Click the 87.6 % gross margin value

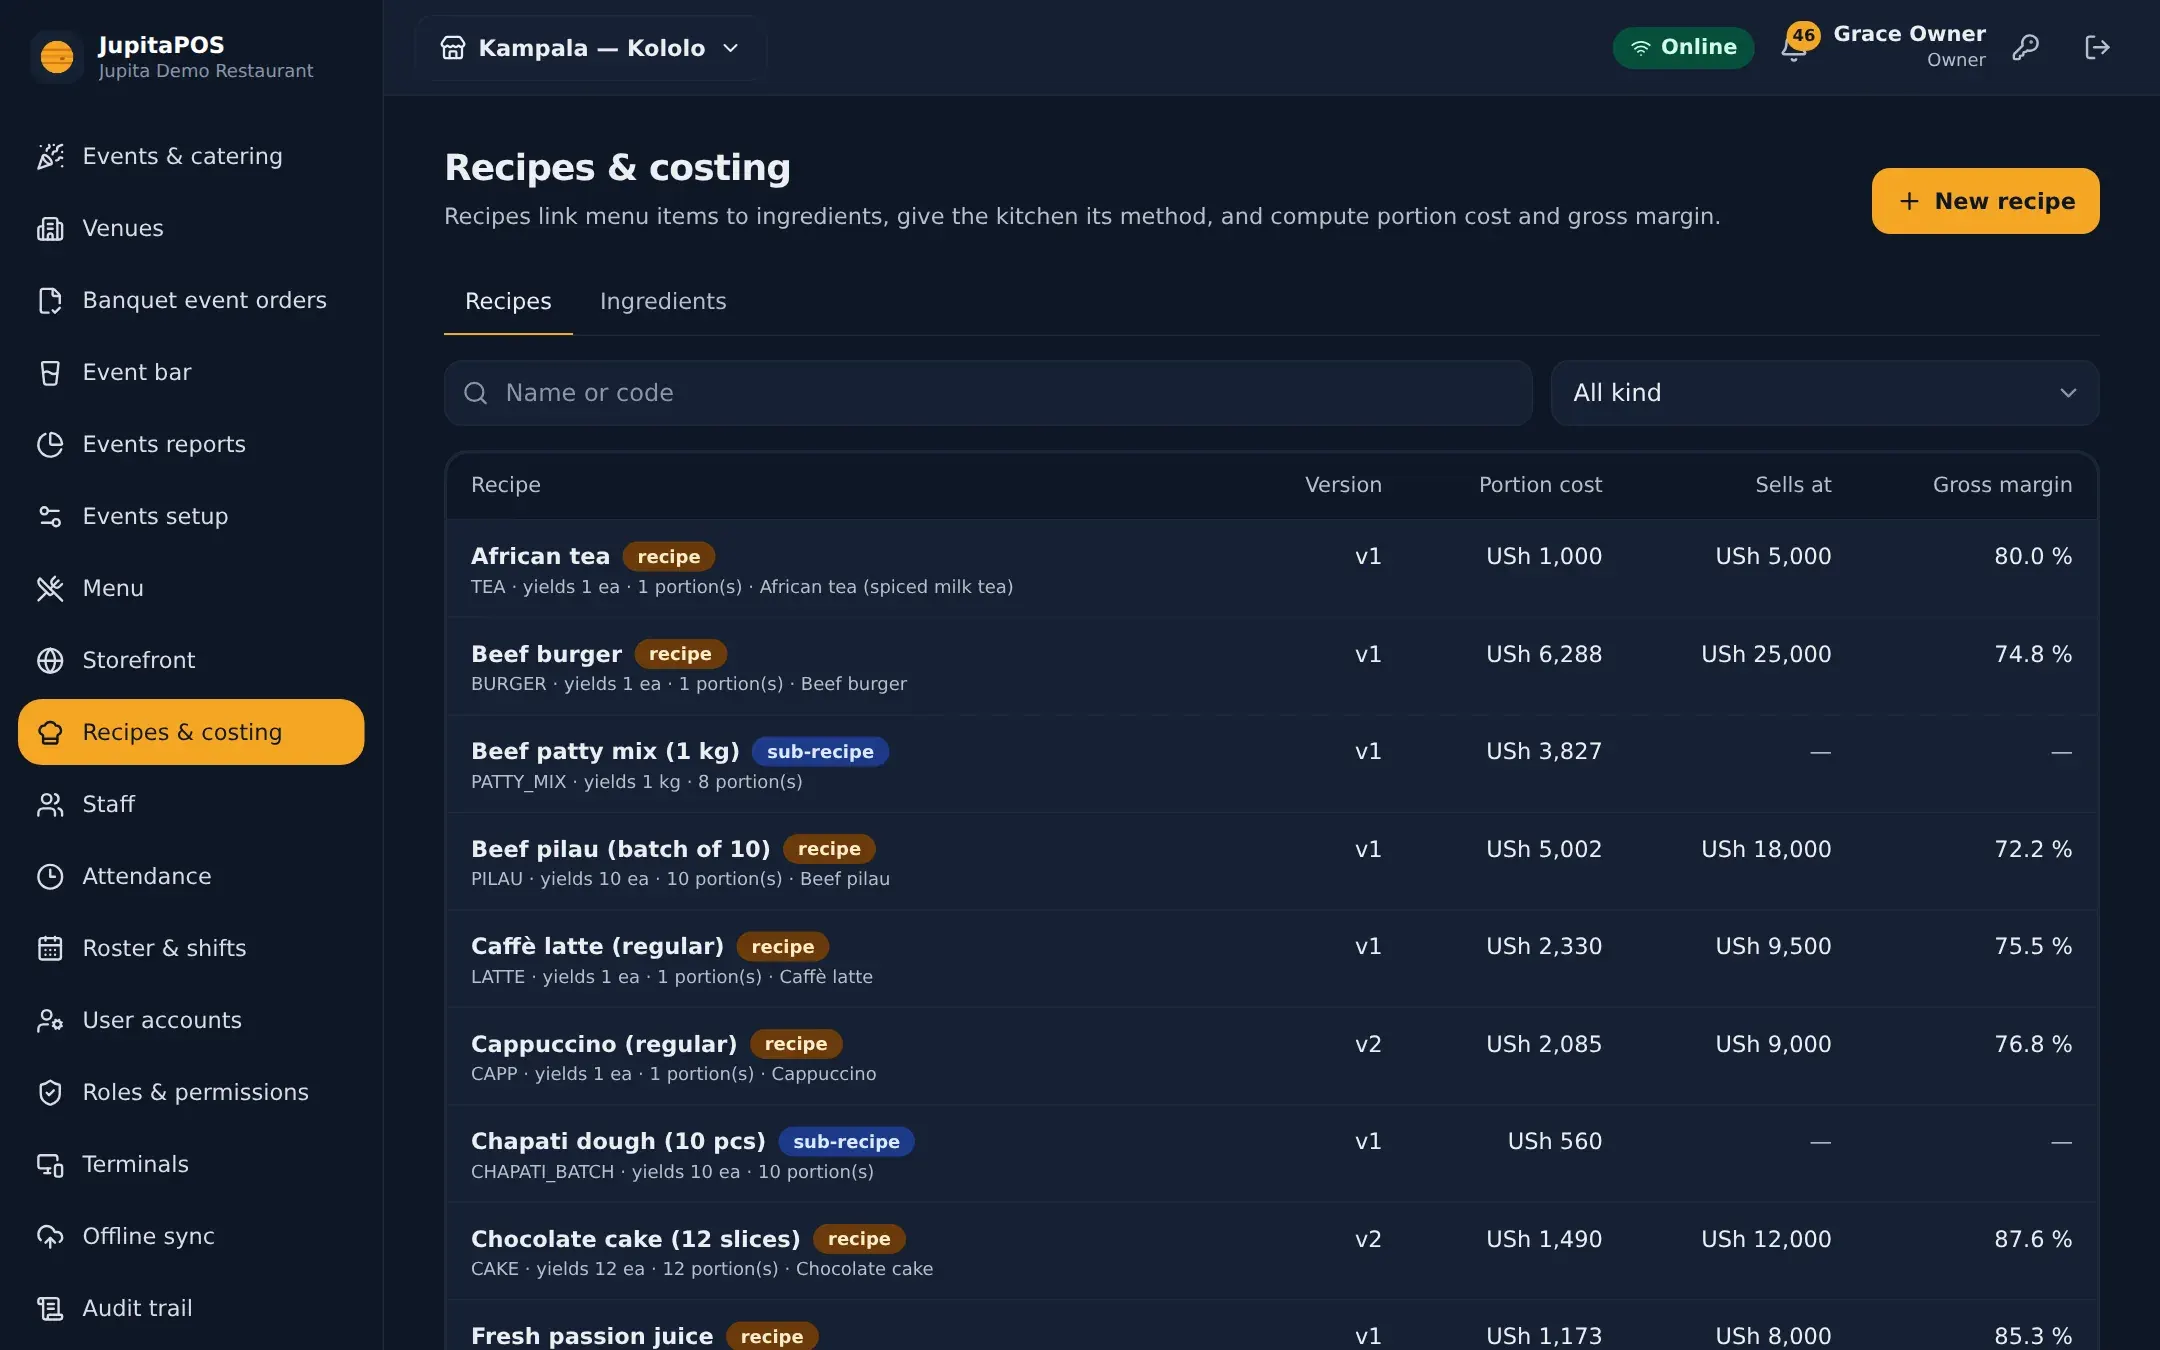point(2033,1239)
